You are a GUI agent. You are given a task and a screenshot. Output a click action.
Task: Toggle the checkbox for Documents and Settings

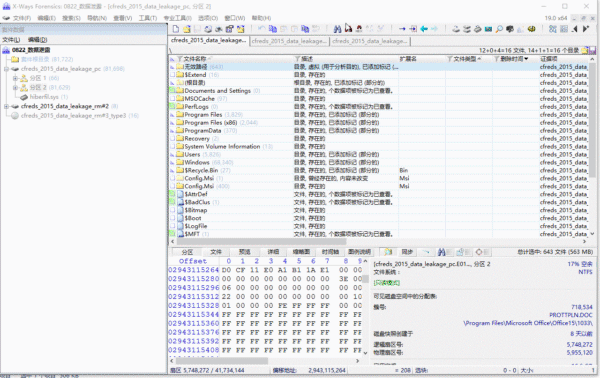pyautogui.click(x=173, y=91)
